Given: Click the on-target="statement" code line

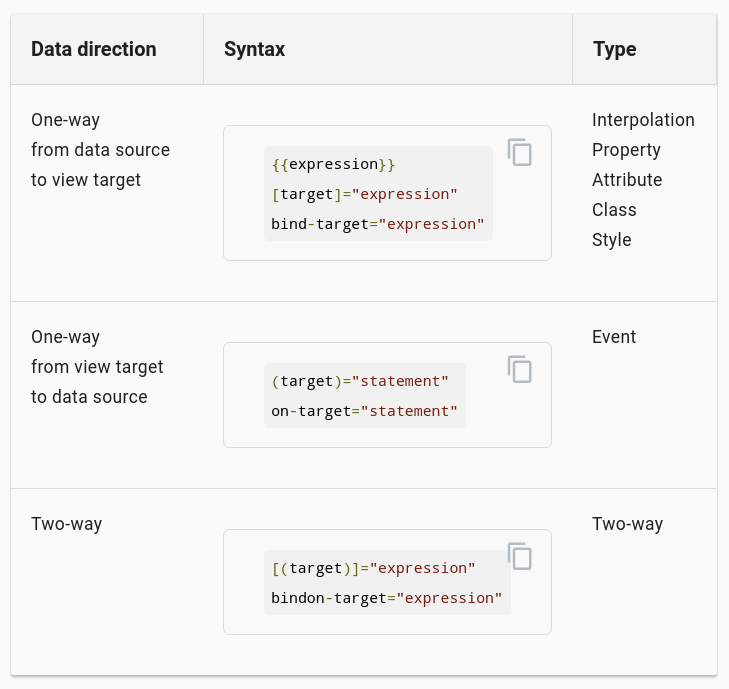Looking at the screenshot, I should point(364,411).
